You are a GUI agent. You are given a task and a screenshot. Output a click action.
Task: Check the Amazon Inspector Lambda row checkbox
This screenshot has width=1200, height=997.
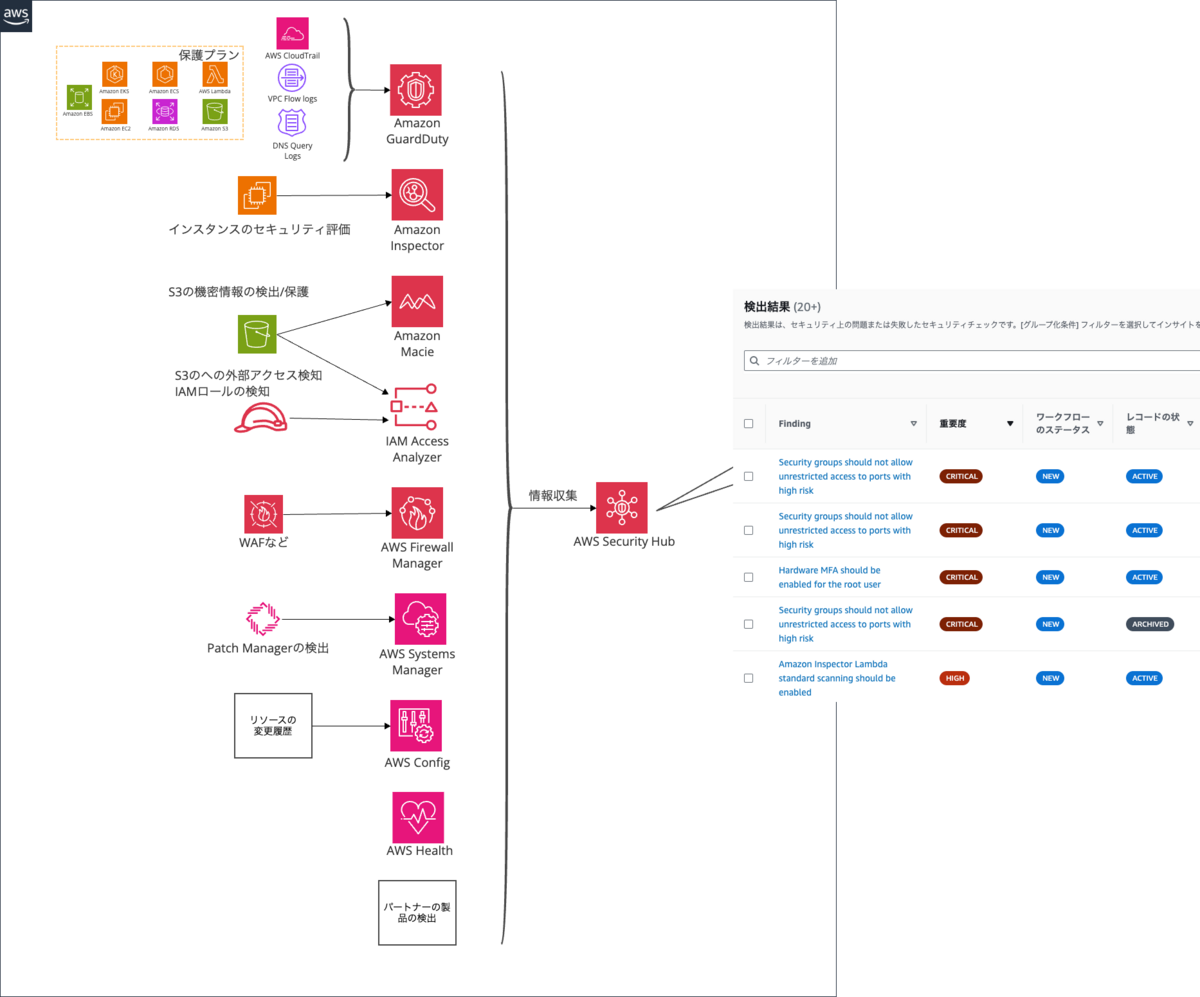pyautogui.click(x=748, y=678)
